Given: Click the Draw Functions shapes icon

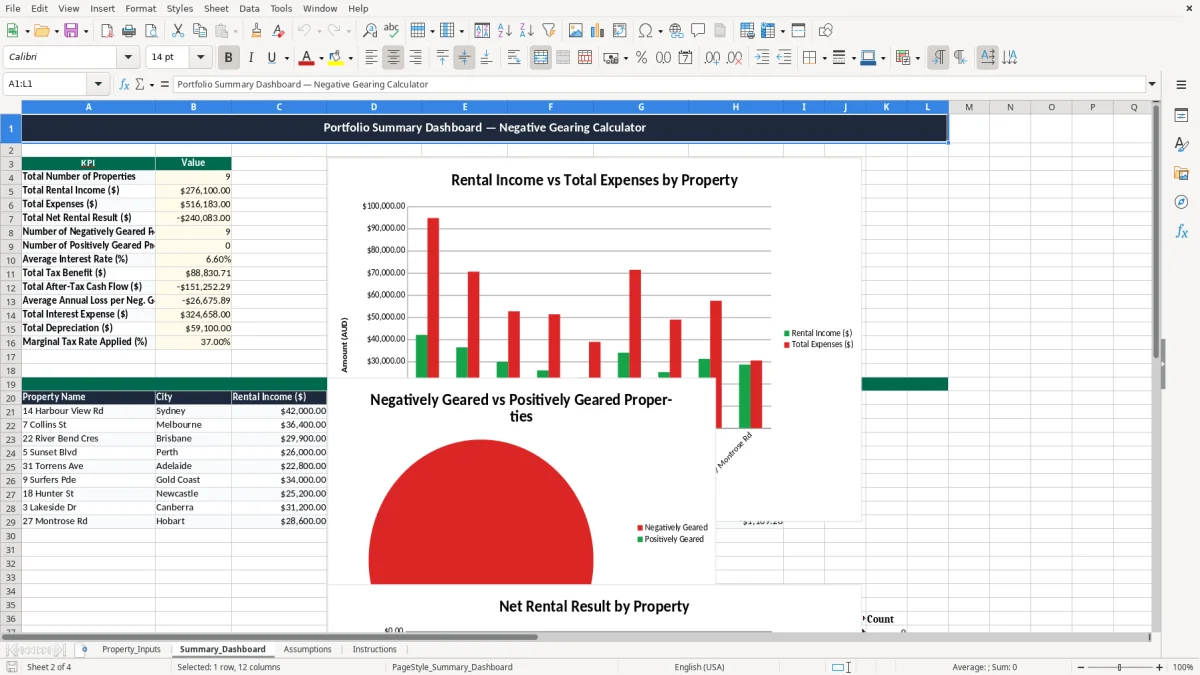Looking at the screenshot, I should [825, 31].
